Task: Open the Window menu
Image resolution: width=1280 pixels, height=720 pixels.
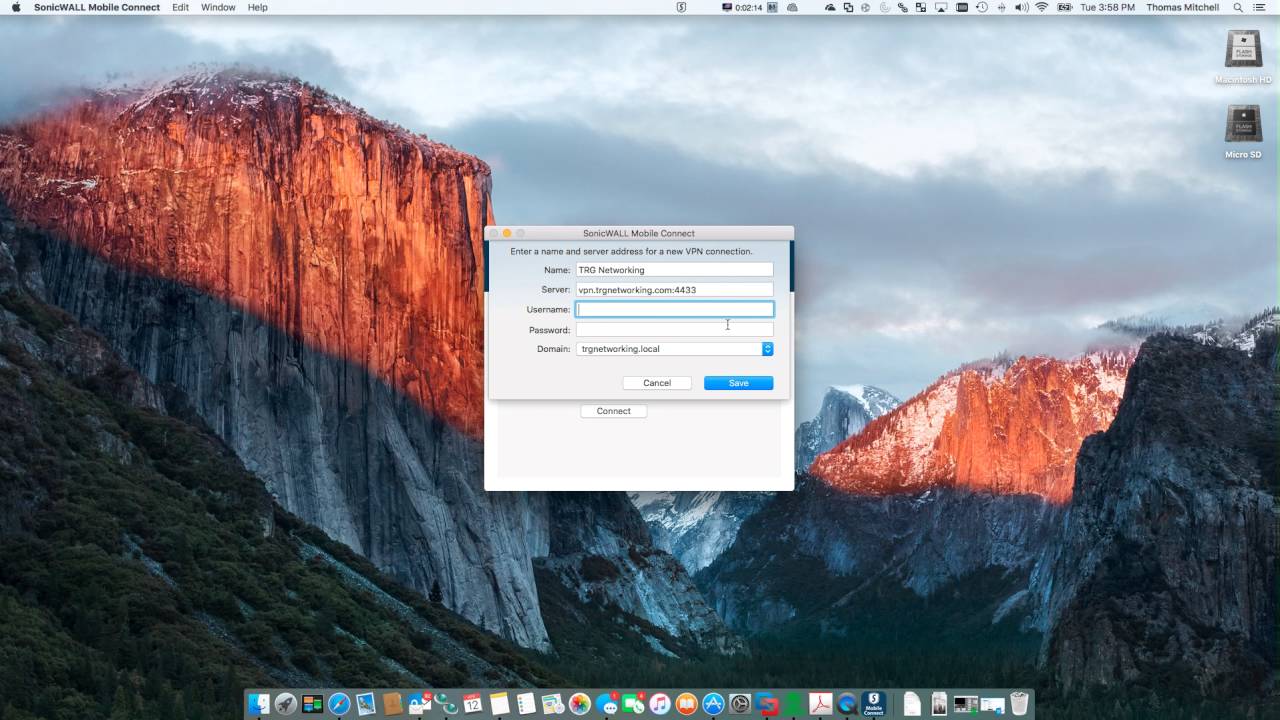Action: [218, 7]
